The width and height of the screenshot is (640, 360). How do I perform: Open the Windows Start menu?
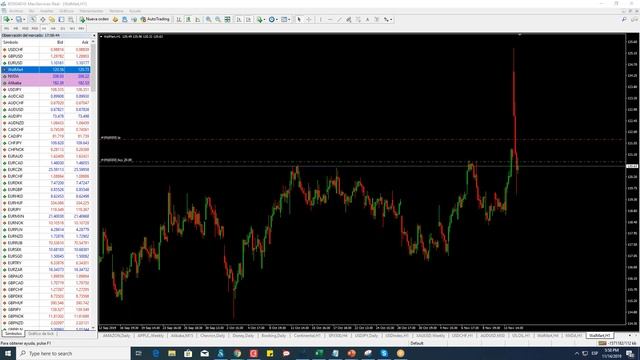pos(8,353)
